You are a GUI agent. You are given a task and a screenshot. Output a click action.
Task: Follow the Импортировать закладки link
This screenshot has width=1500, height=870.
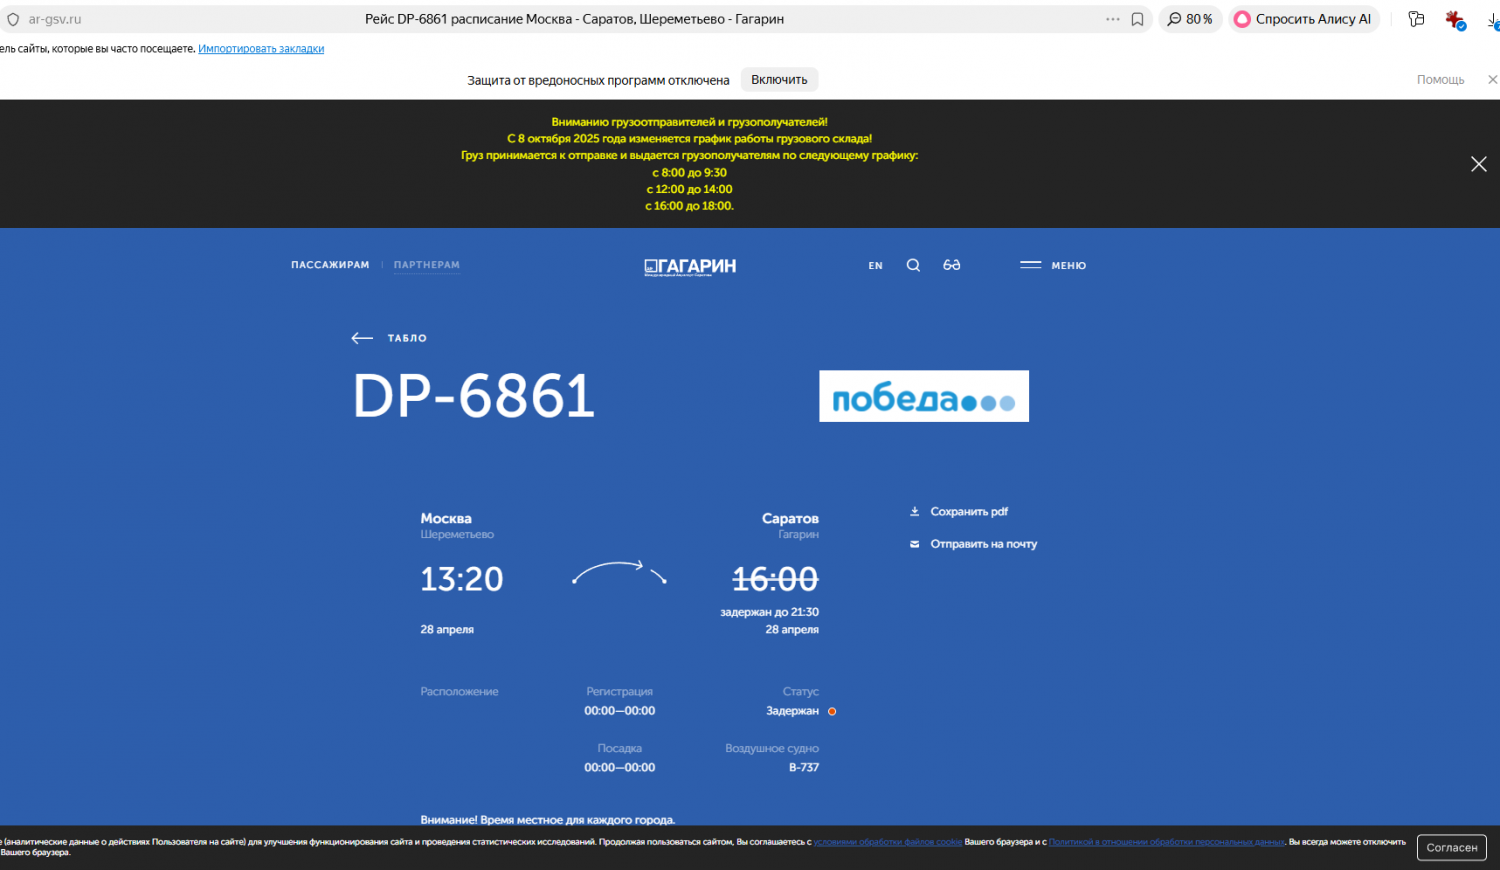261,49
